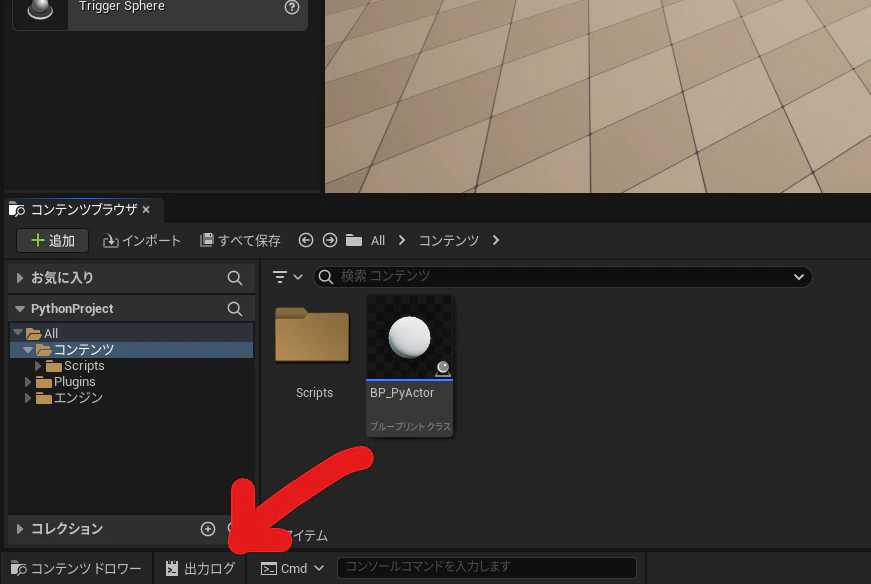871x584 pixels.
Task: Switch to the コンテンツブラウザ tab
Action: tap(83, 209)
